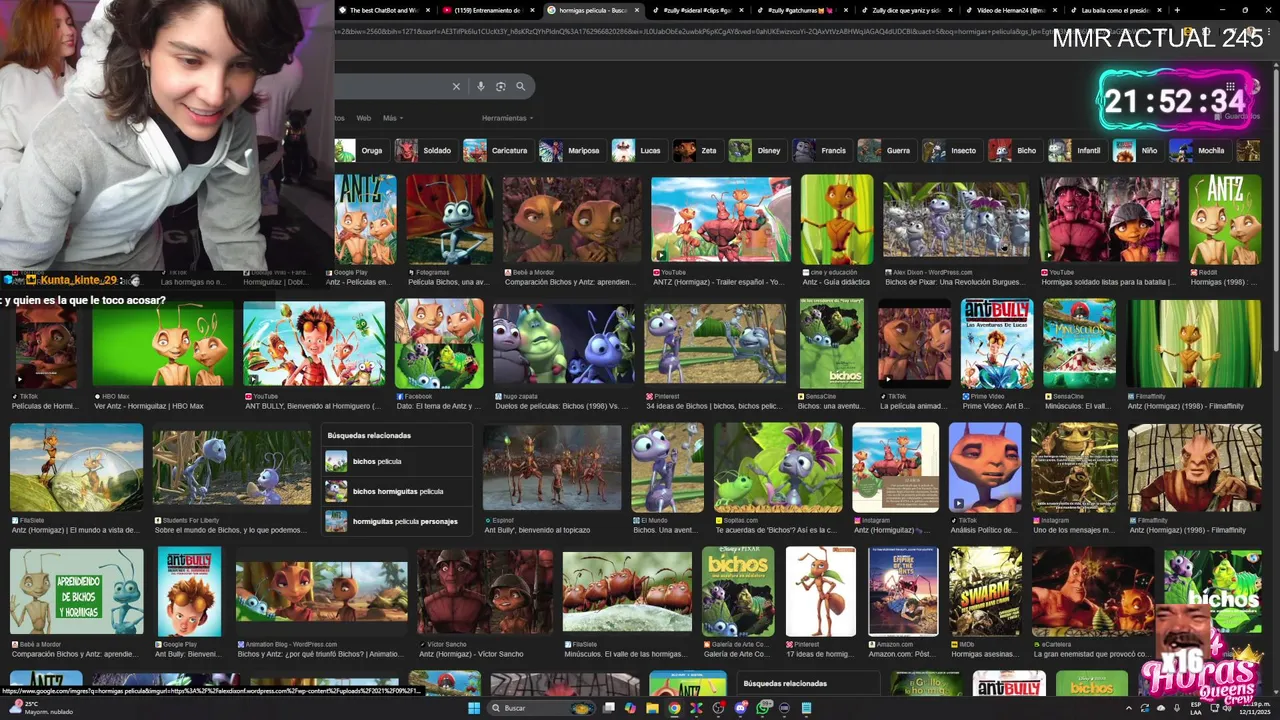This screenshot has height=720, width=1280.
Task: Open 'Sobre el mundo de Bichos' thumbnail
Action: (x=232, y=467)
